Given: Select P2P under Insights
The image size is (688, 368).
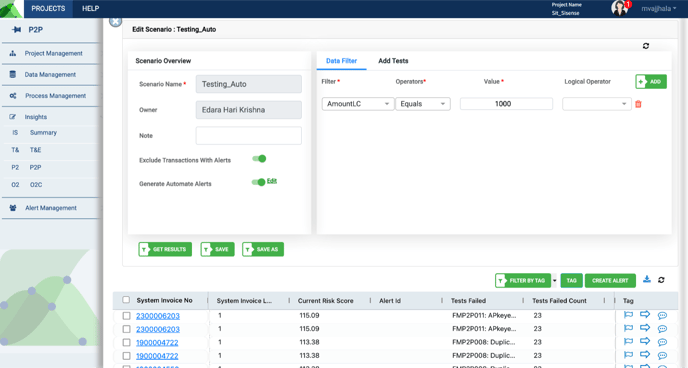Looking at the screenshot, I should click(35, 168).
